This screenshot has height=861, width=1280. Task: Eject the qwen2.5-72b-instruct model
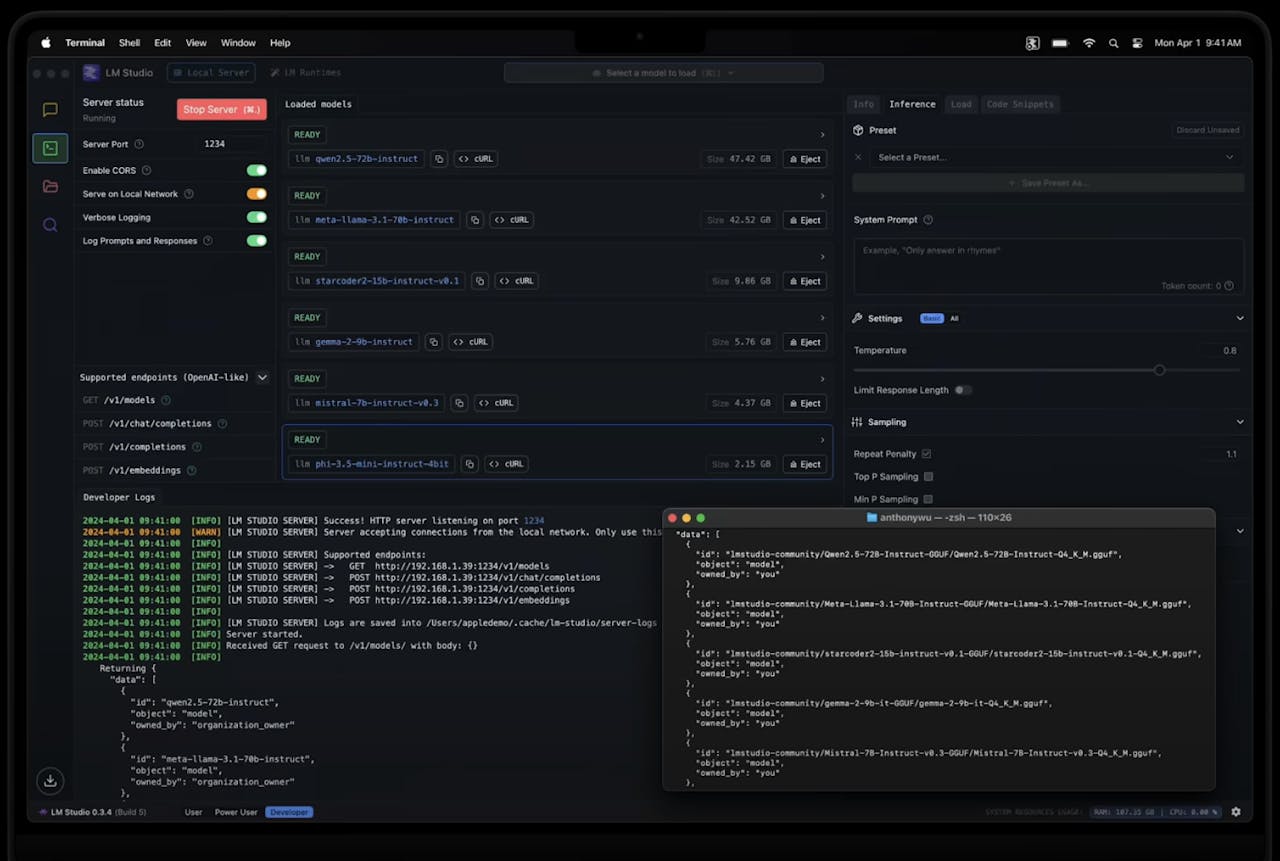click(x=804, y=159)
